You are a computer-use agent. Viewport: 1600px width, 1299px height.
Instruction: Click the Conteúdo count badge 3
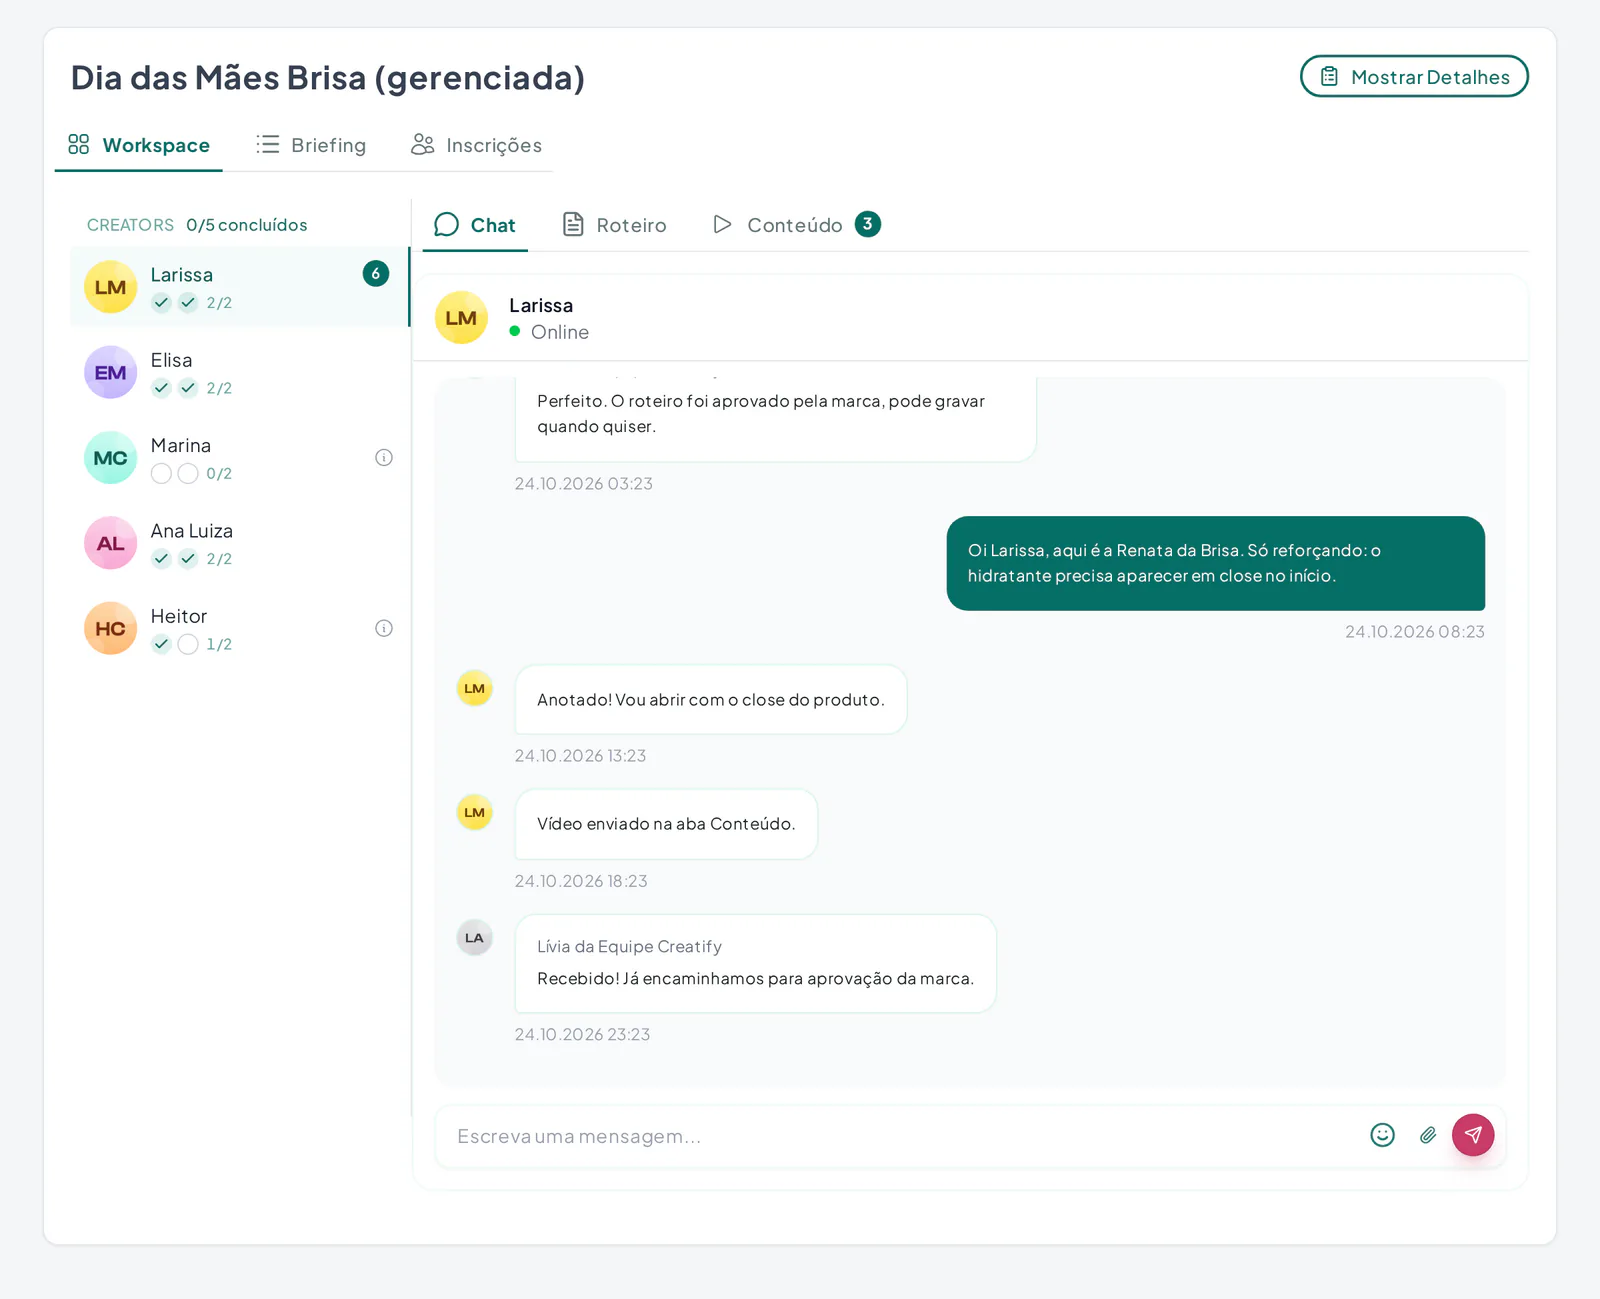(x=868, y=224)
